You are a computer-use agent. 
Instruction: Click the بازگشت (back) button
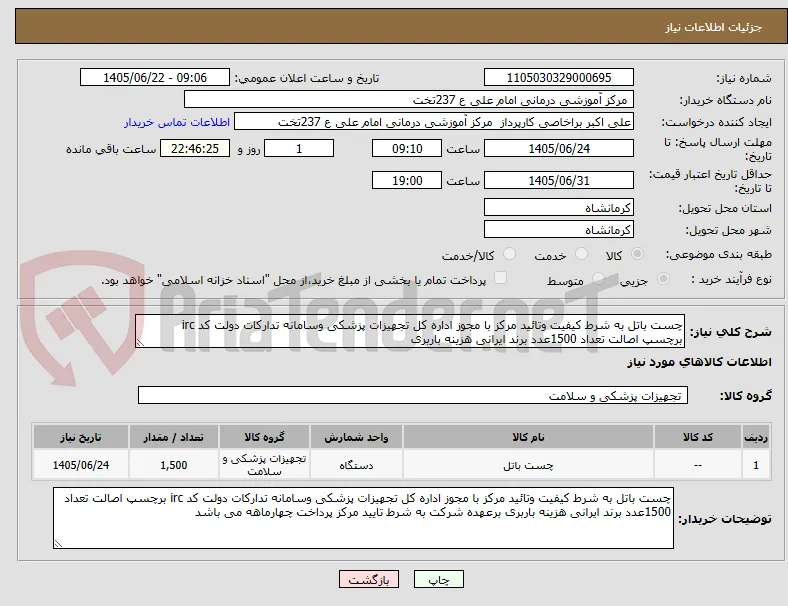coord(369,579)
